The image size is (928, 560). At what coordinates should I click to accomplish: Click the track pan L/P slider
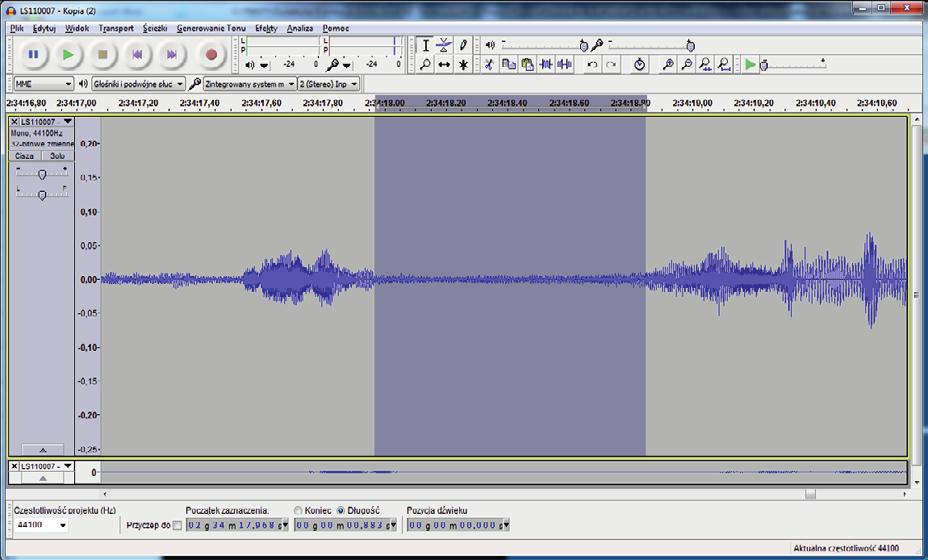(41, 193)
